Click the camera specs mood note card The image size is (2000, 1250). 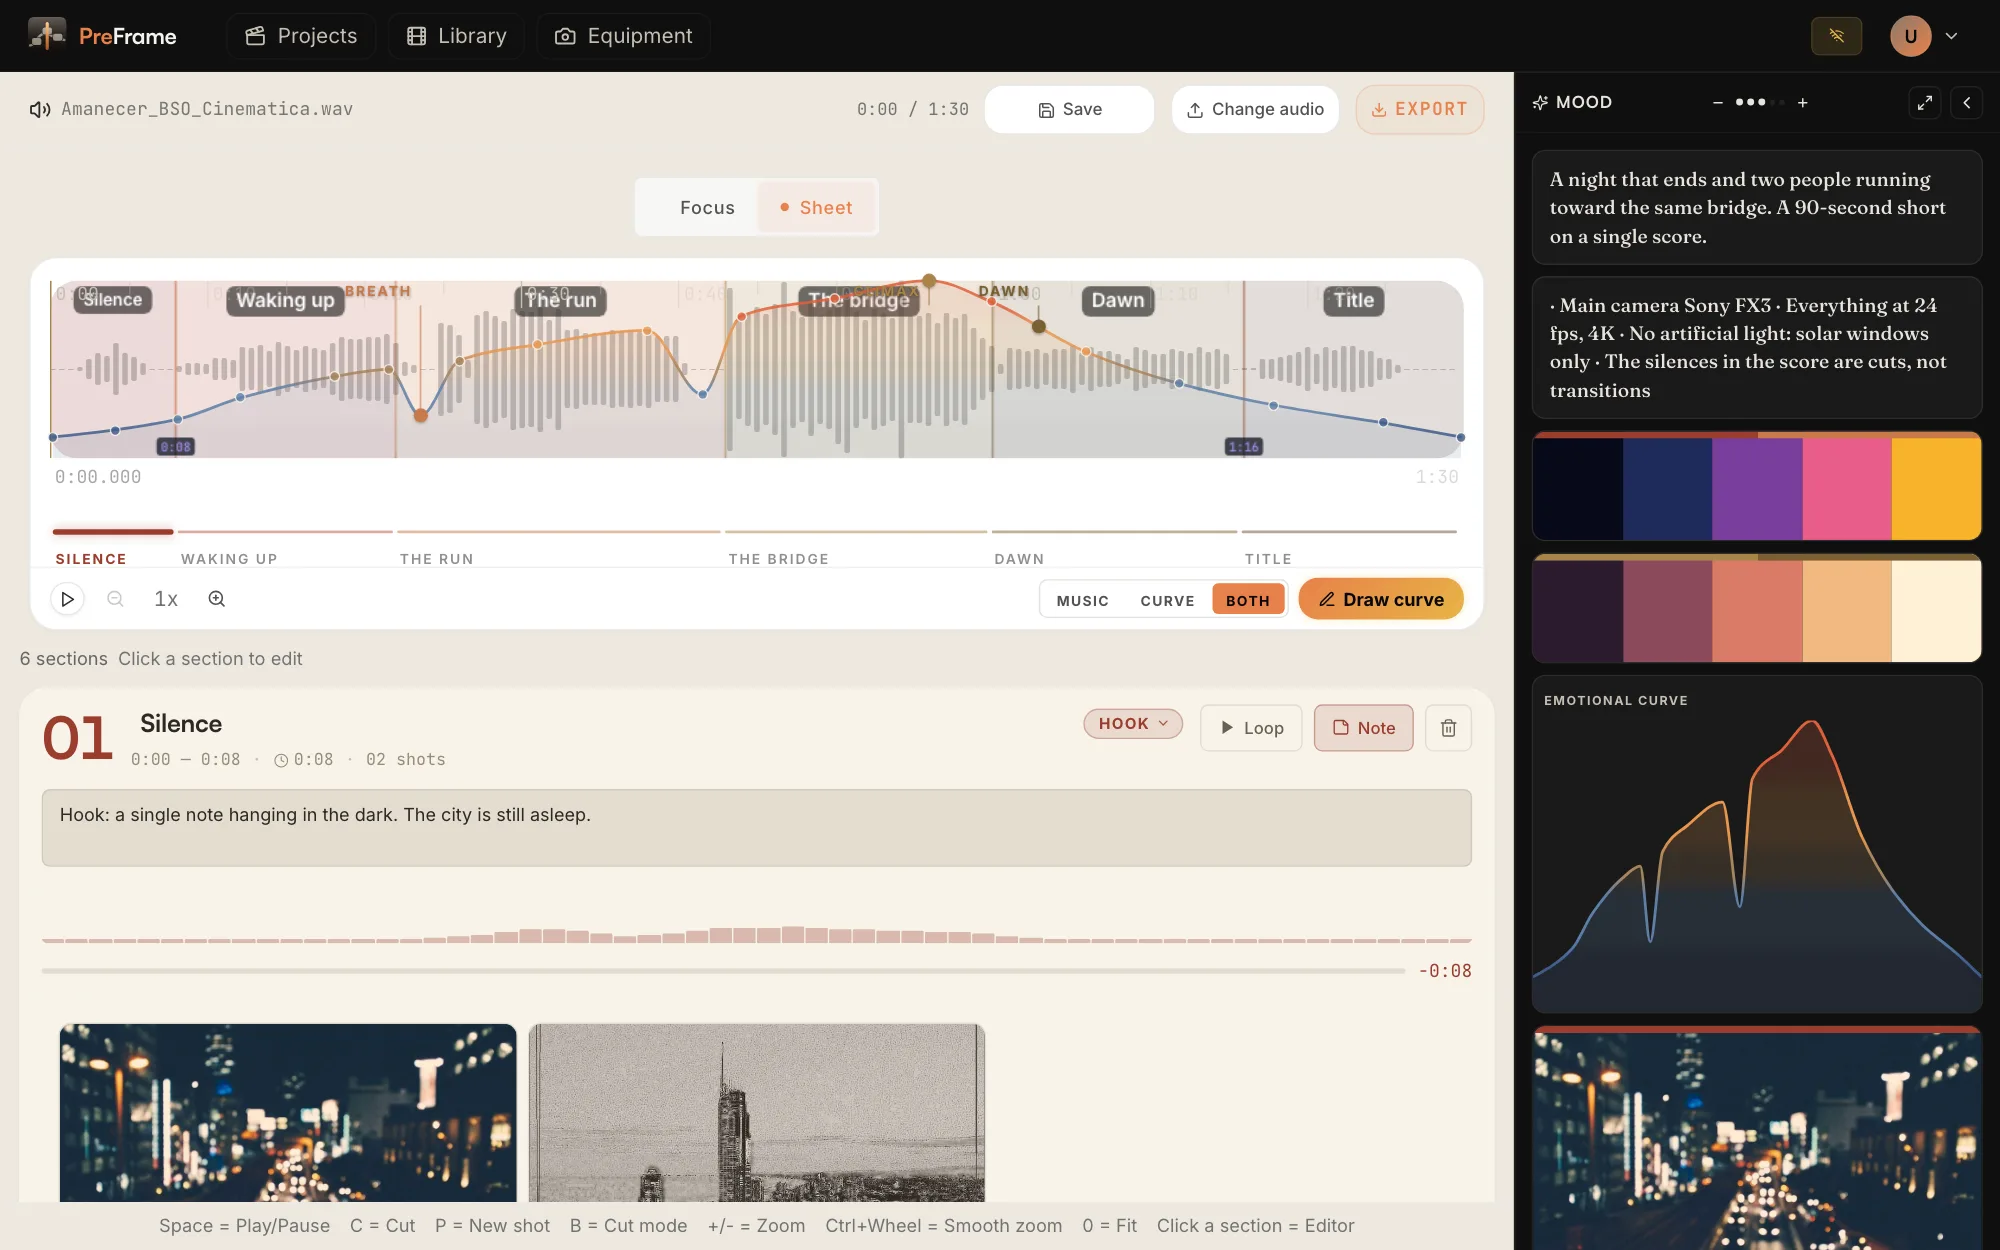pyautogui.click(x=1756, y=347)
